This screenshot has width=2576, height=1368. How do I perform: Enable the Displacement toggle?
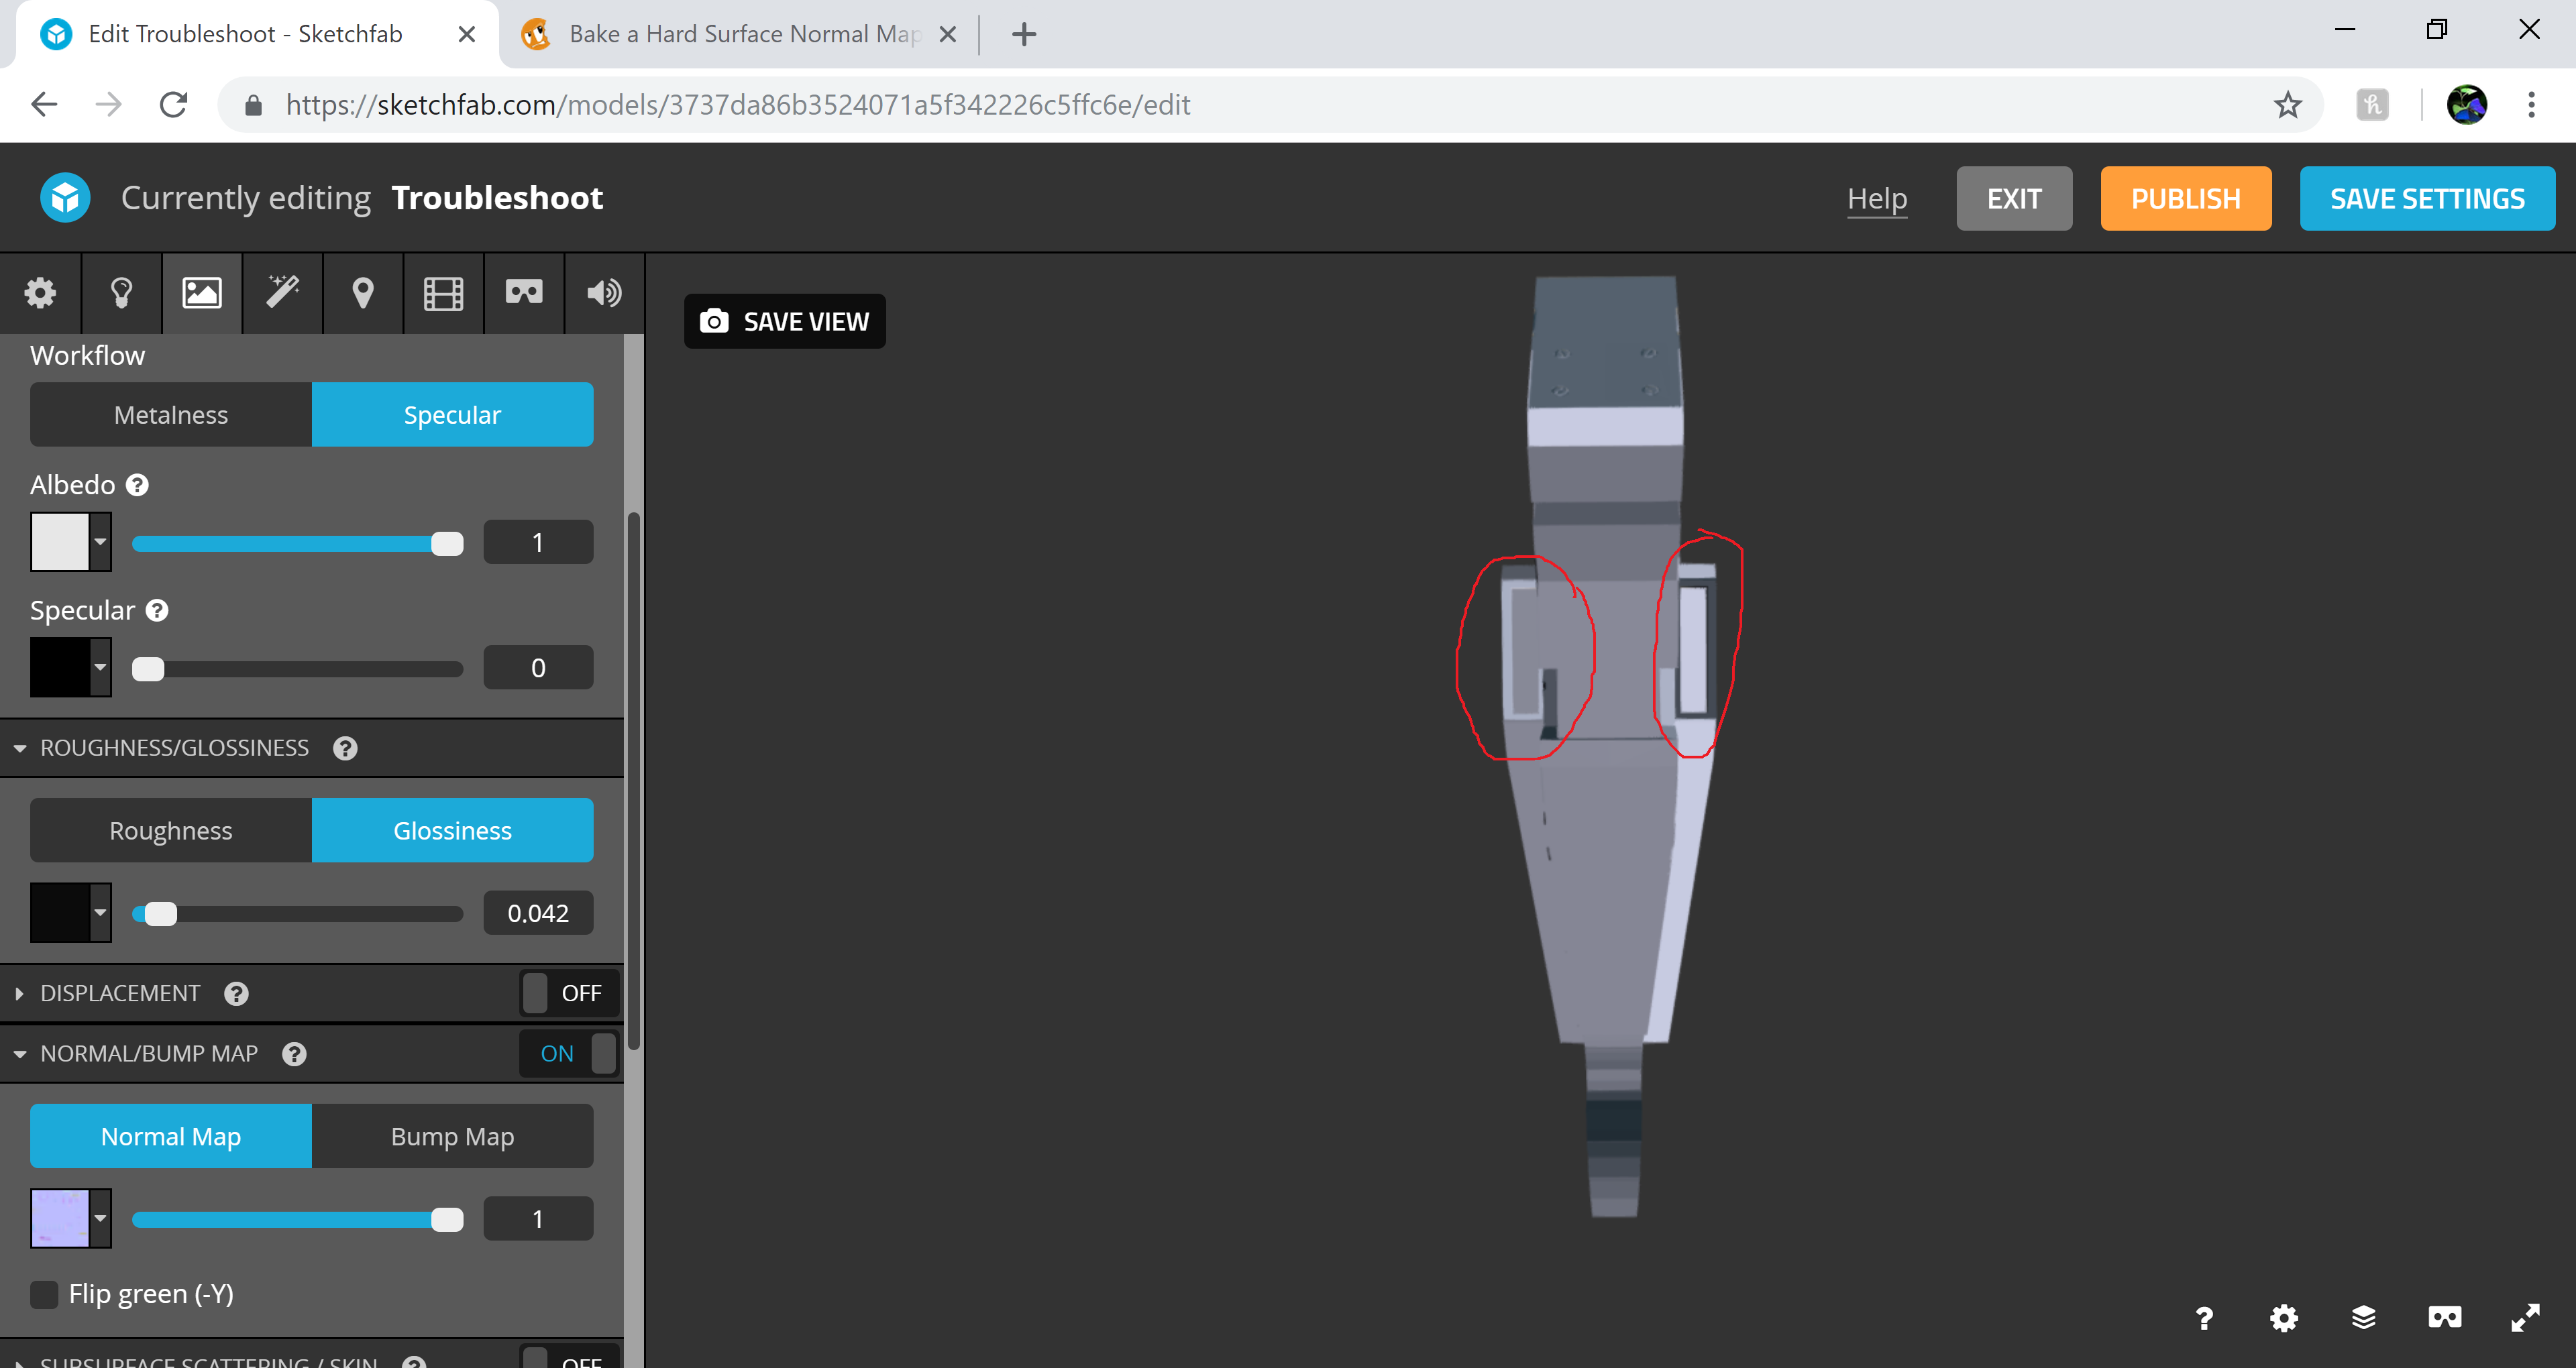tap(566, 992)
